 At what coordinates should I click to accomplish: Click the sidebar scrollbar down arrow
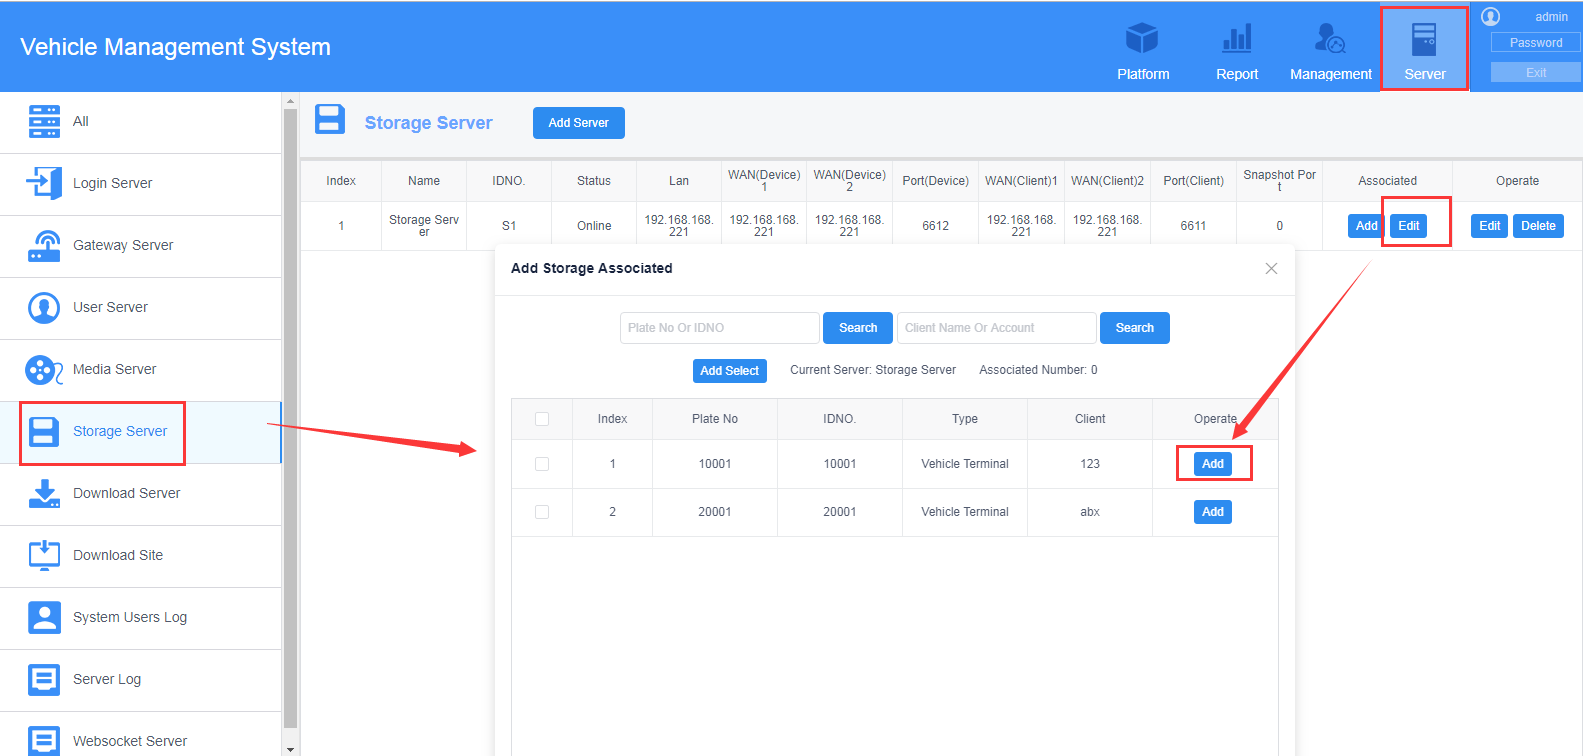click(291, 749)
